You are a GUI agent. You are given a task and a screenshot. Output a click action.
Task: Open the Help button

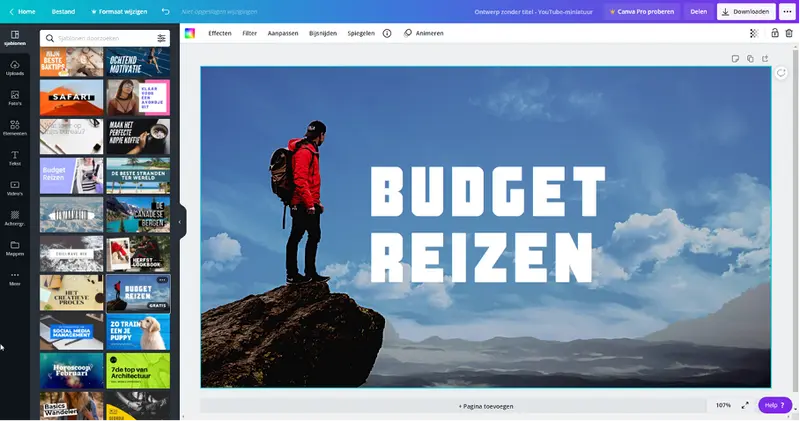point(774,405)
